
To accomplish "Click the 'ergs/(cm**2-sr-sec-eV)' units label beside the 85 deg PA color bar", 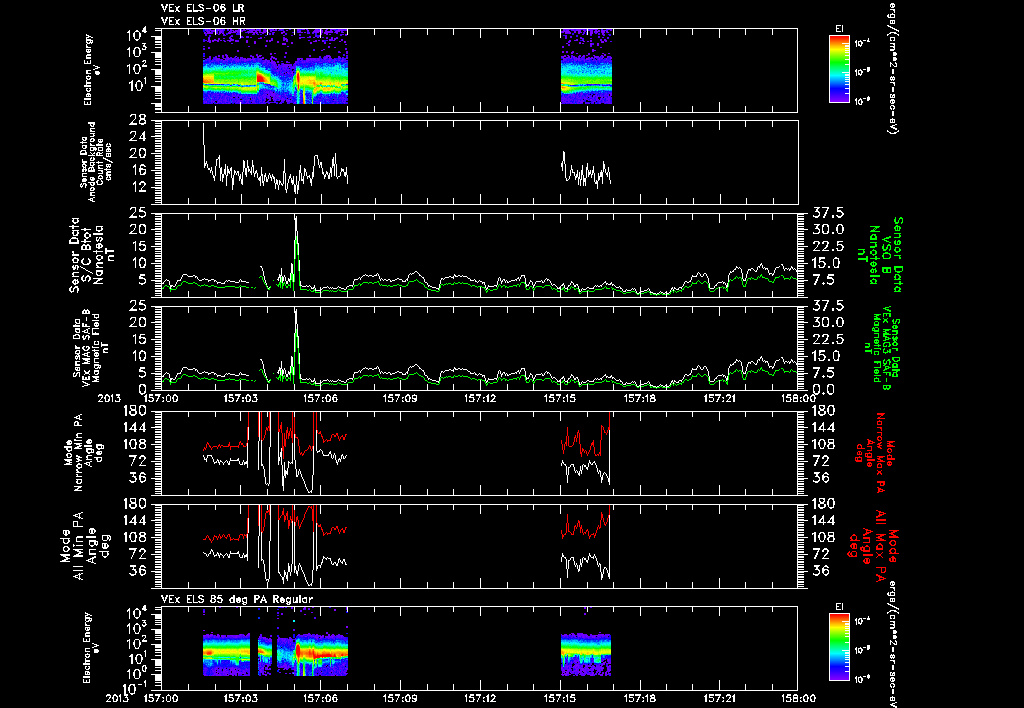I will tap(891, 643).
